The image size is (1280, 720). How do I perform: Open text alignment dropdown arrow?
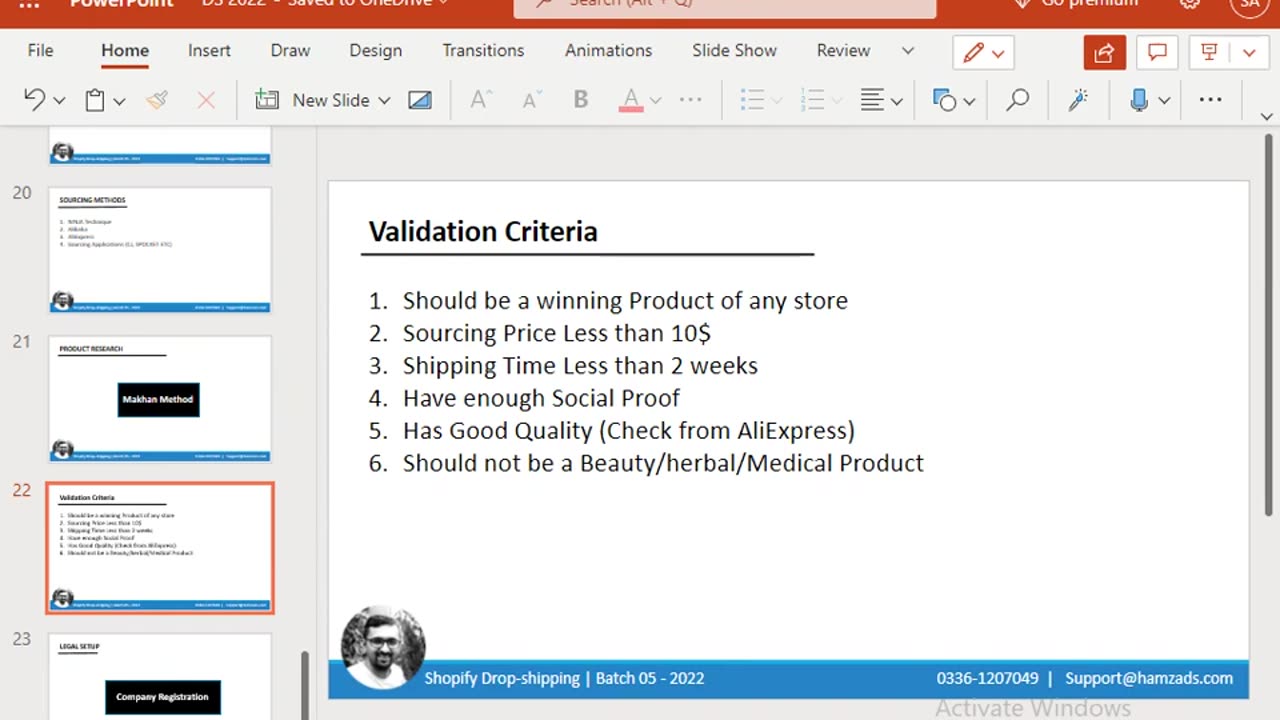coord(897,101)
